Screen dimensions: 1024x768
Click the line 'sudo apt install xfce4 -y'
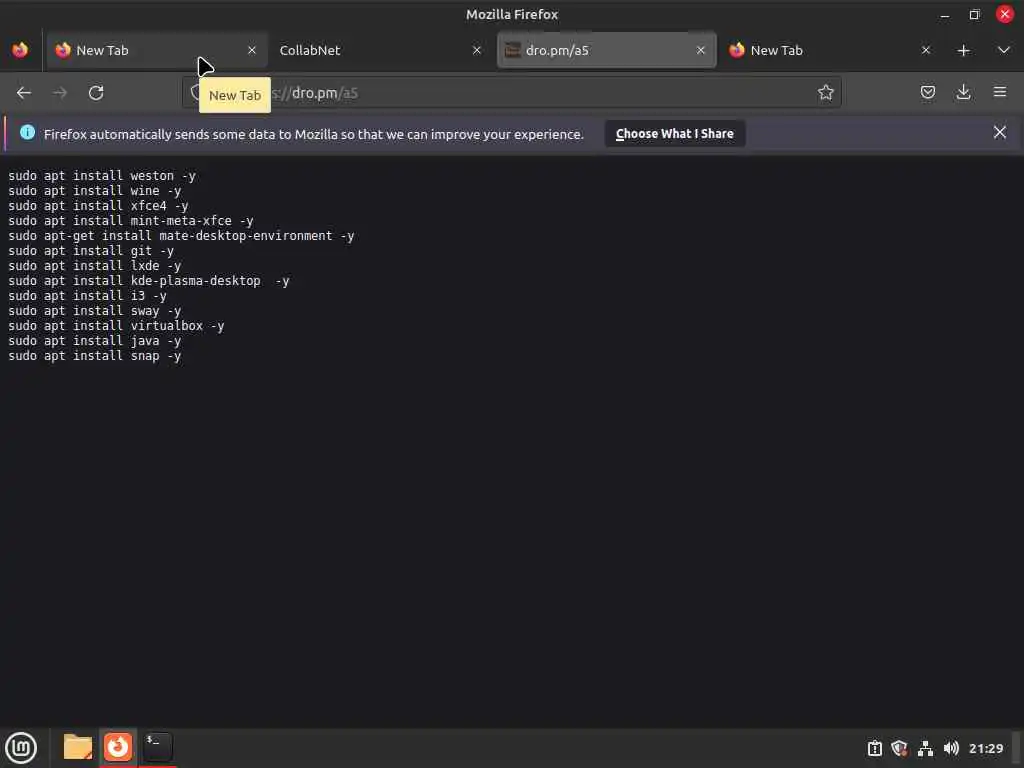98,206
